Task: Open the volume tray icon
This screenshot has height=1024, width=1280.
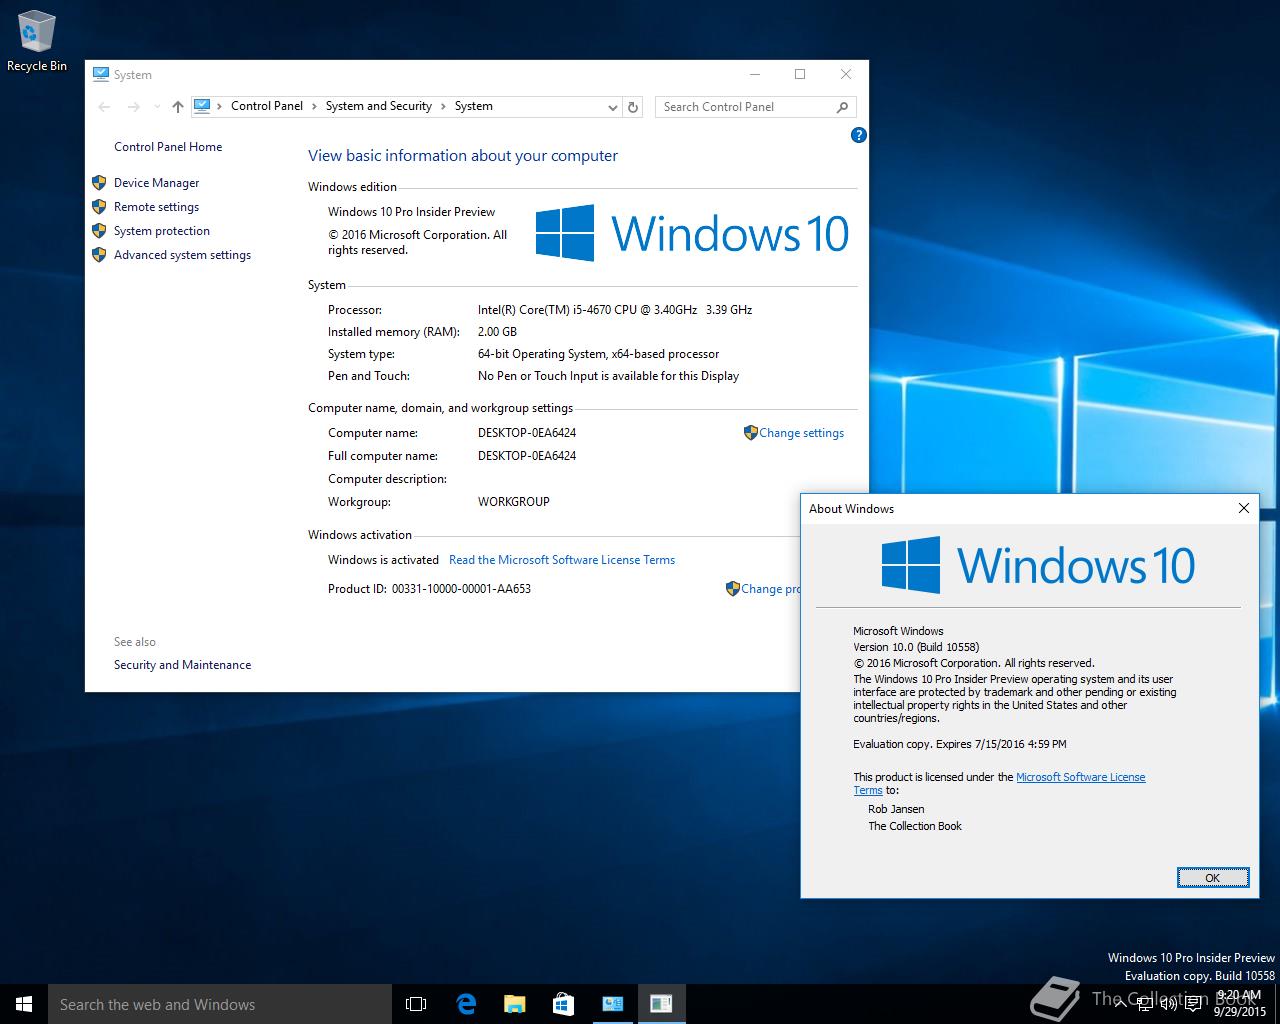Action: click(x=1168, y=1004)
